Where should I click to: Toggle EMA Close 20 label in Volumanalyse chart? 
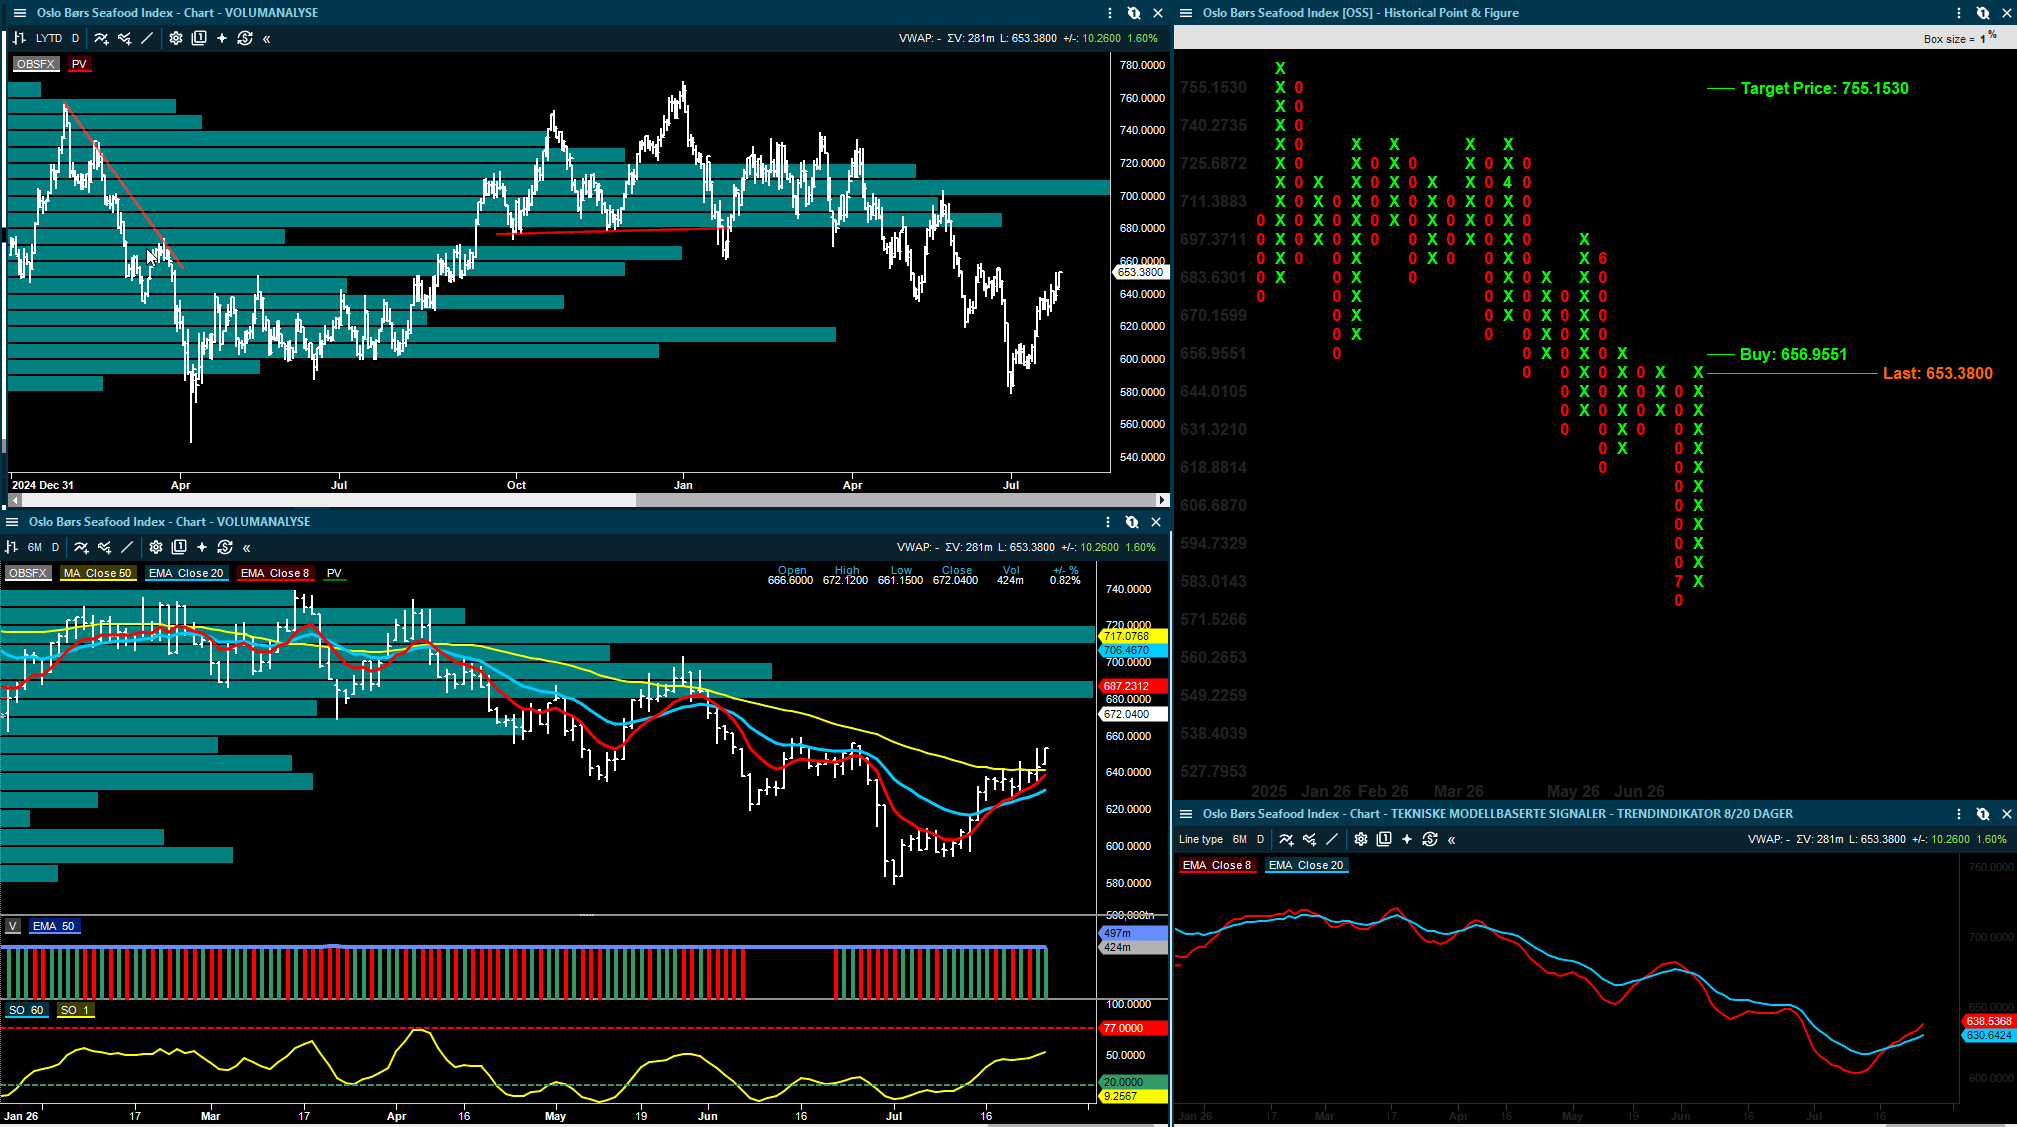click(187, 573)
